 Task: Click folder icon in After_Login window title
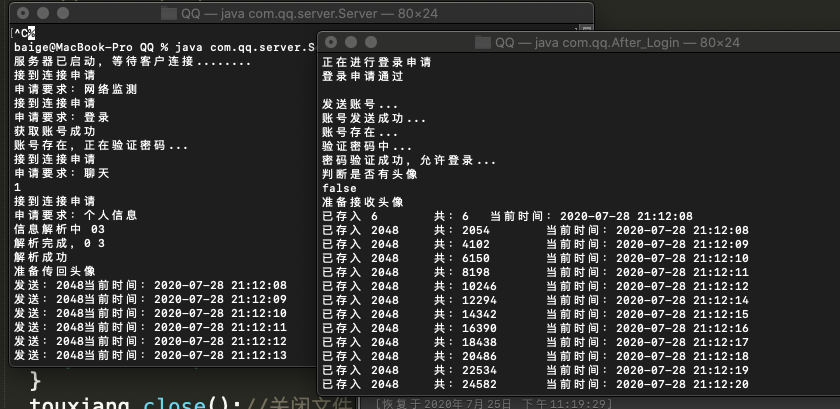pos(483,42)
